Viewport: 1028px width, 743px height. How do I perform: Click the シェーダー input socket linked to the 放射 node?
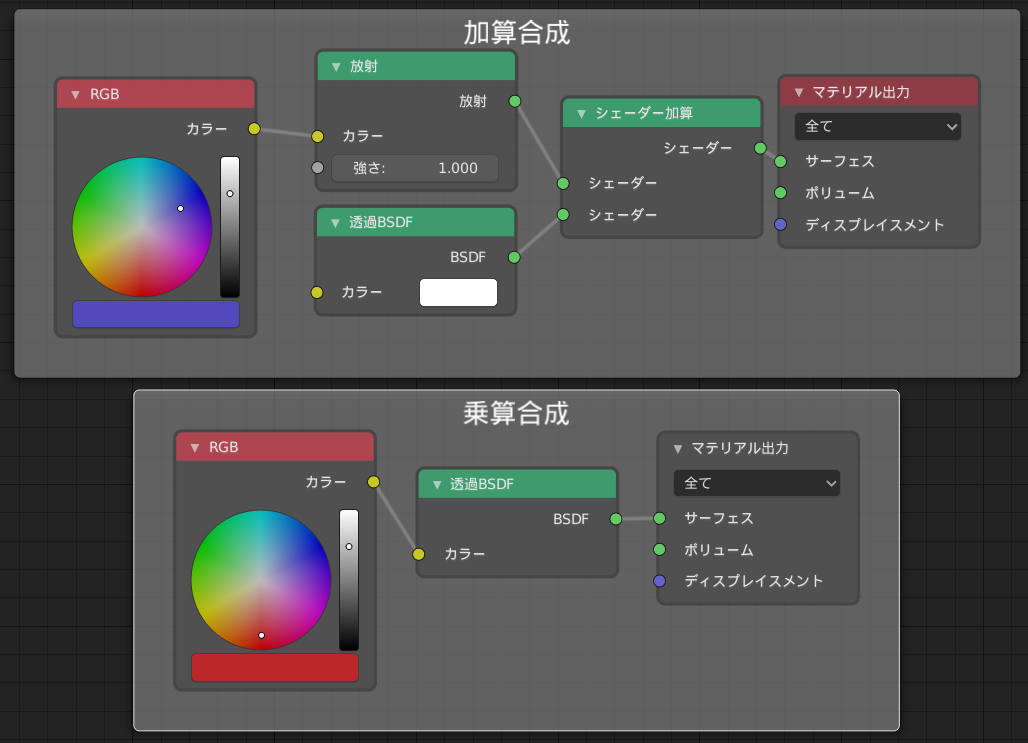563,184
